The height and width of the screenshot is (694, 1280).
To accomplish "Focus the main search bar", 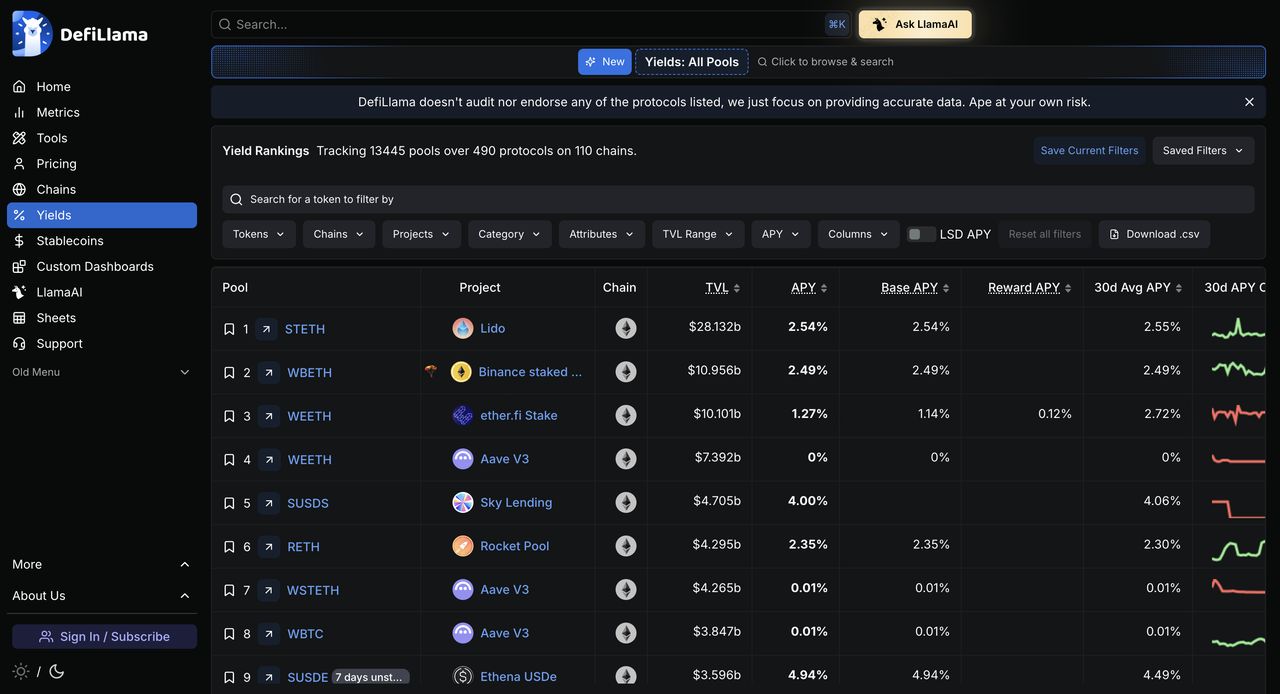I will 531,24.
